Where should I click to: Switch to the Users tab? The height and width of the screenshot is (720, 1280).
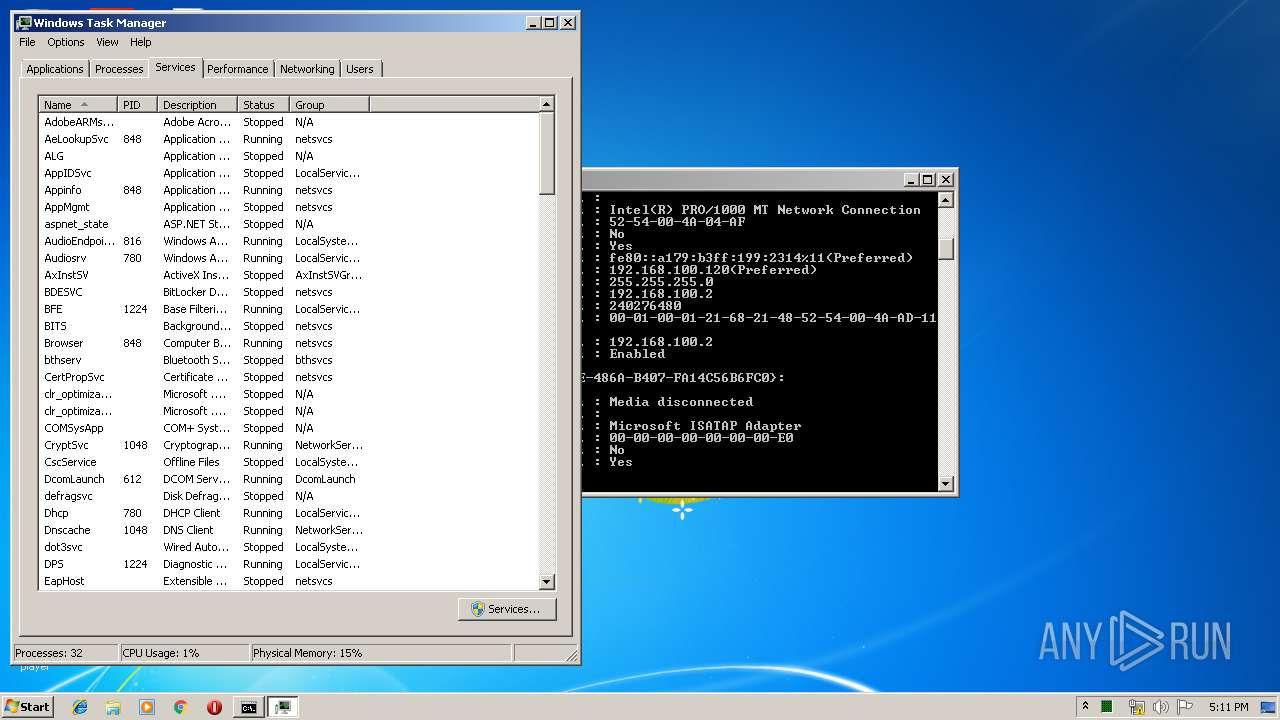point(360,69)
